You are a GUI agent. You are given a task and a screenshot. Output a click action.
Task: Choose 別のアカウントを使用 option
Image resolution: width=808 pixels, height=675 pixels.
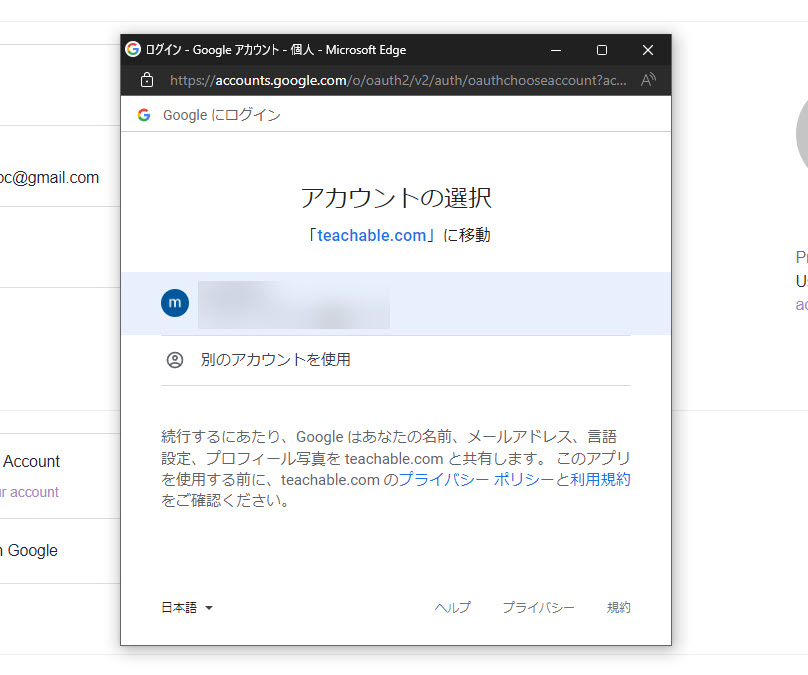[396, 360]
